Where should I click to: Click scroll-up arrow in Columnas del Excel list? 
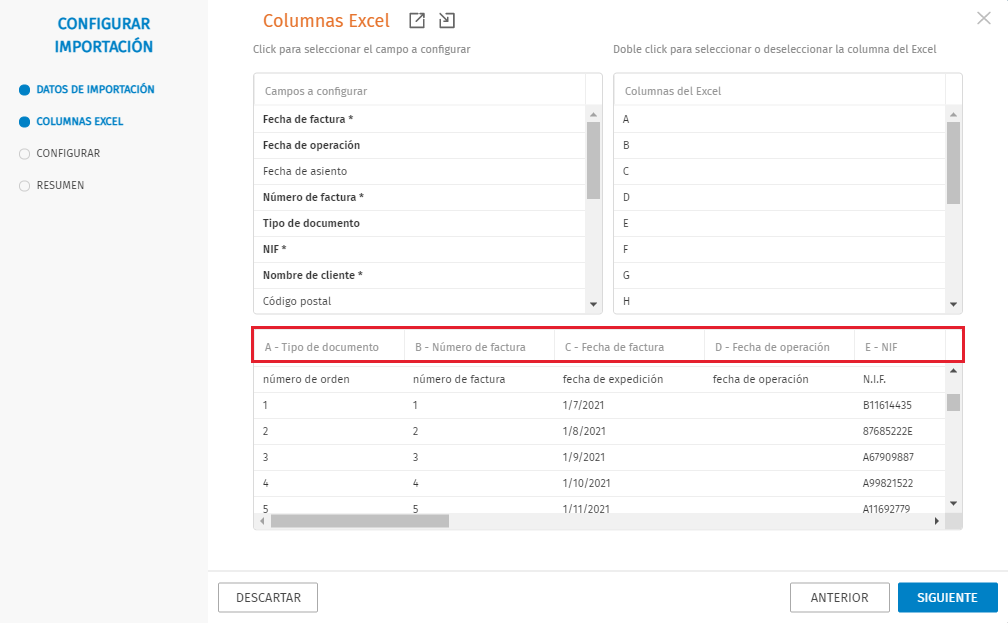point(953,114)
